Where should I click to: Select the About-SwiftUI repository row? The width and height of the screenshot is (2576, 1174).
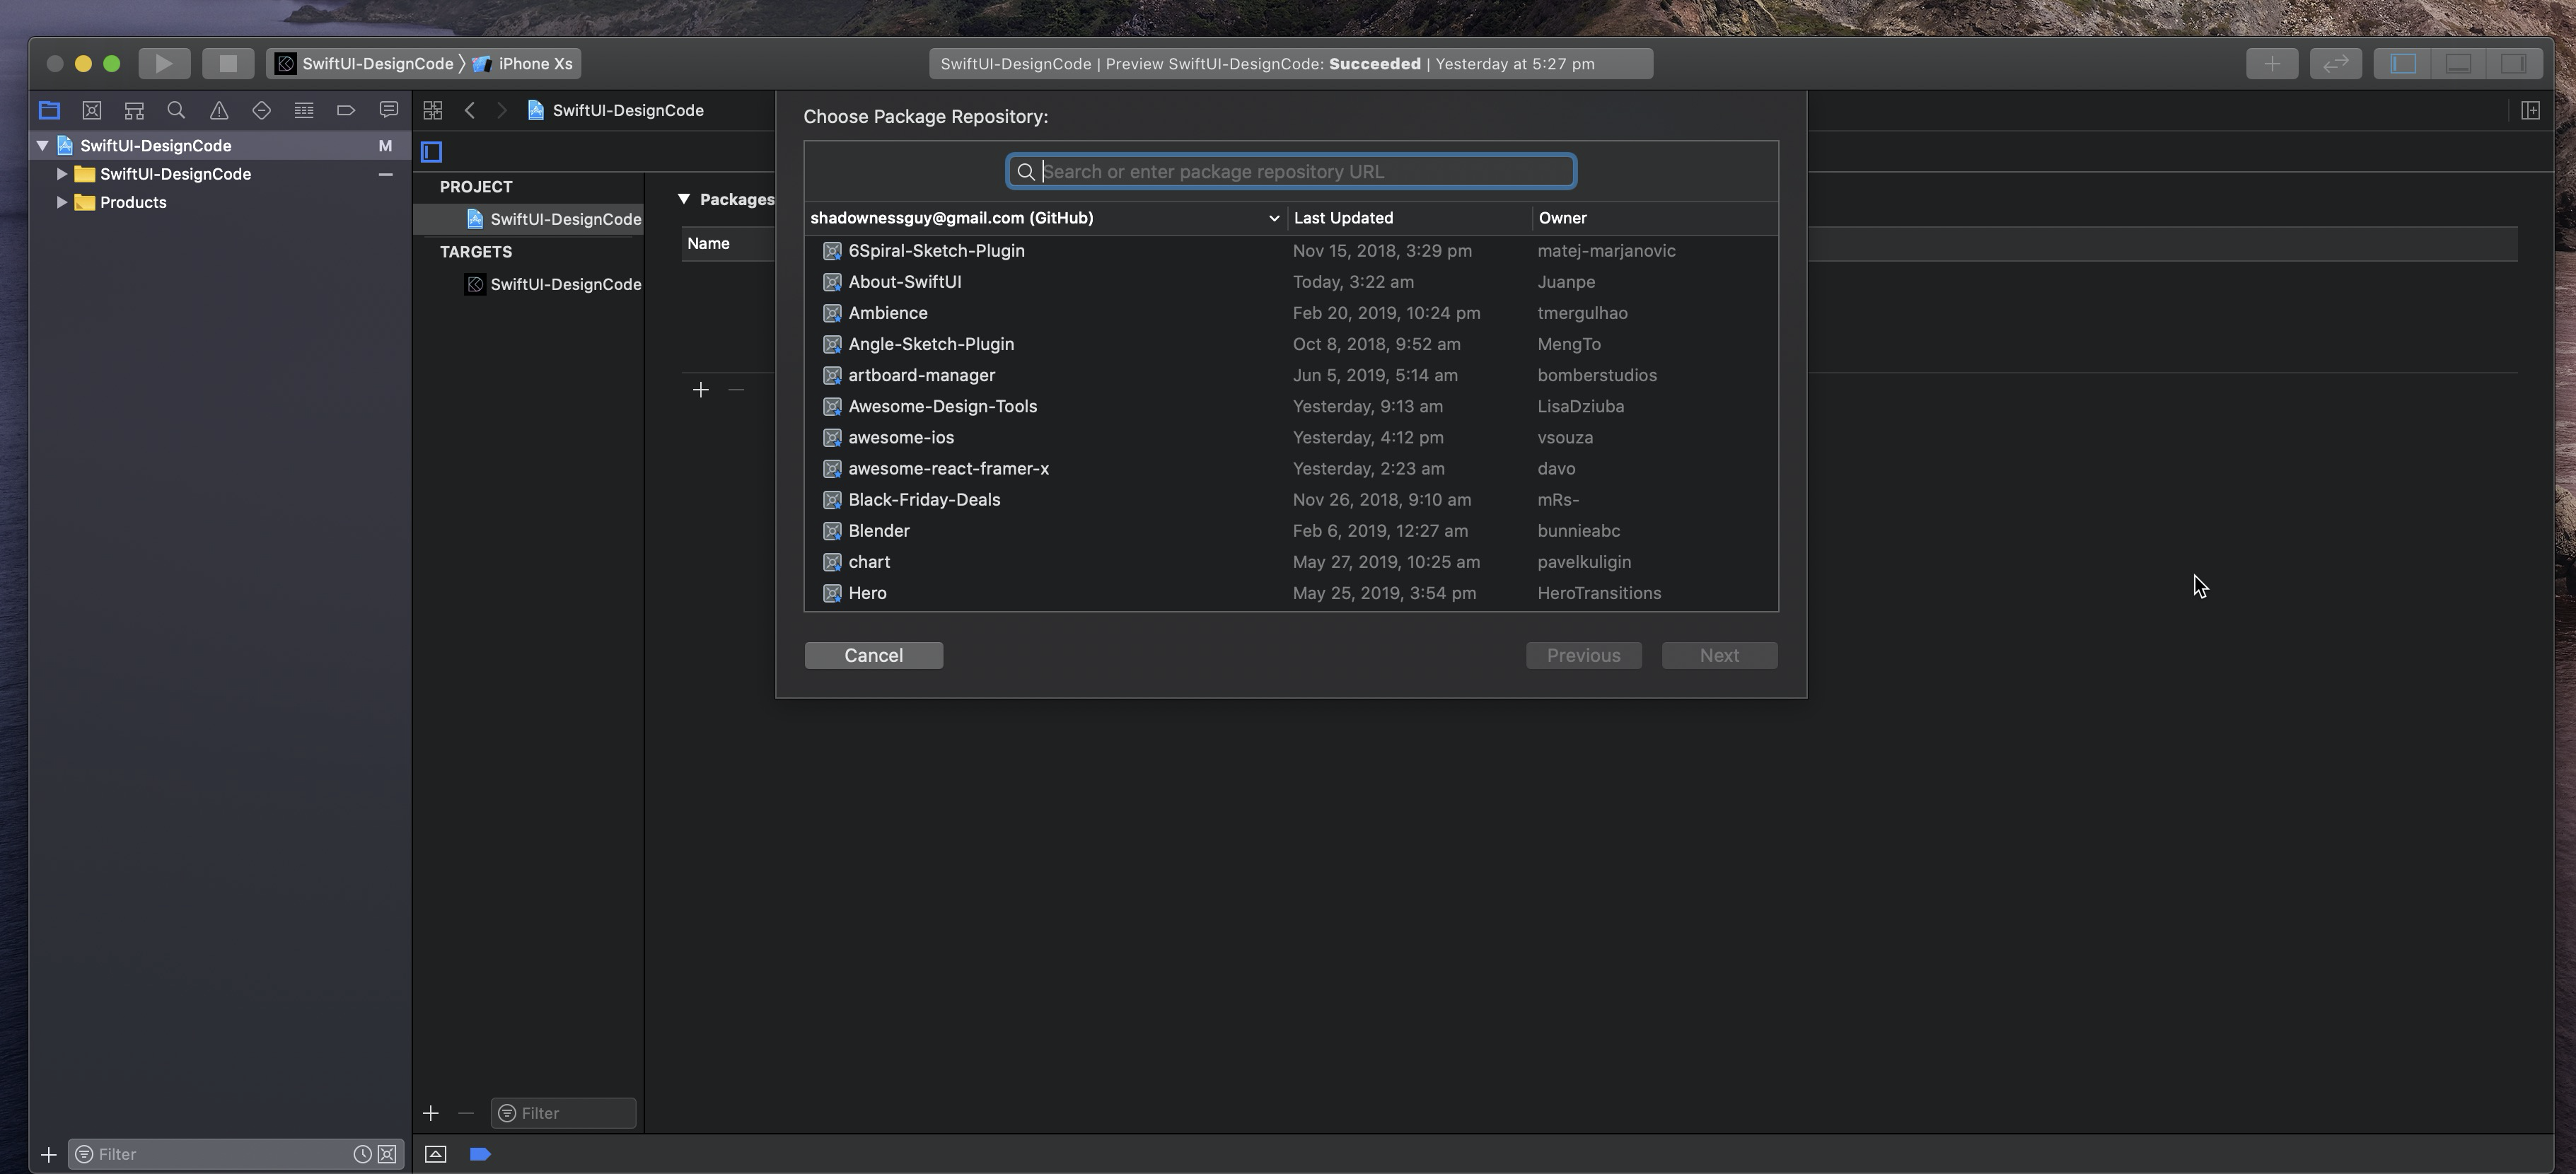(905, 282)
